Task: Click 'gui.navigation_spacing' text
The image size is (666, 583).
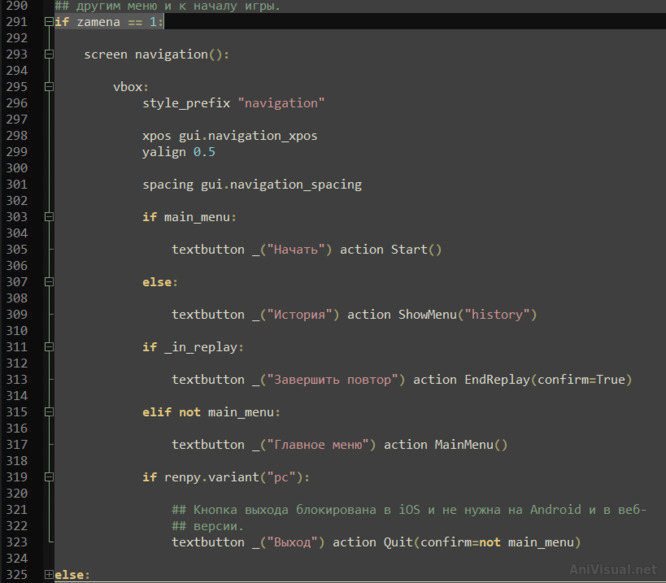Action: coord(281,185)
